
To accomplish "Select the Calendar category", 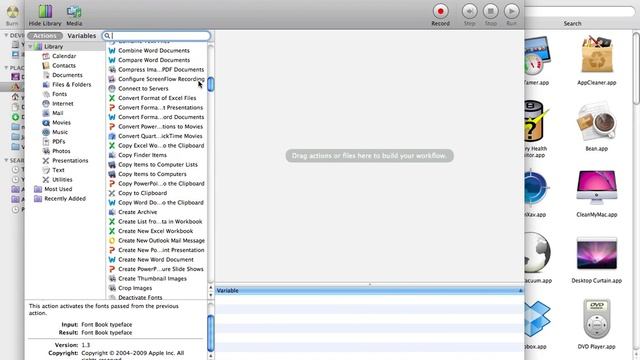I will coord(64,56).
